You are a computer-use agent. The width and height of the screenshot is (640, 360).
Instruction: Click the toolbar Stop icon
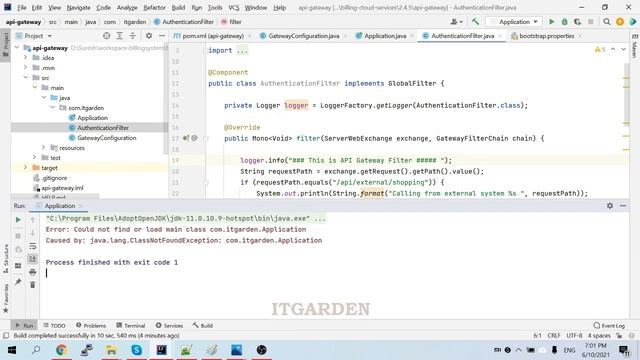(x=590, y=22)
